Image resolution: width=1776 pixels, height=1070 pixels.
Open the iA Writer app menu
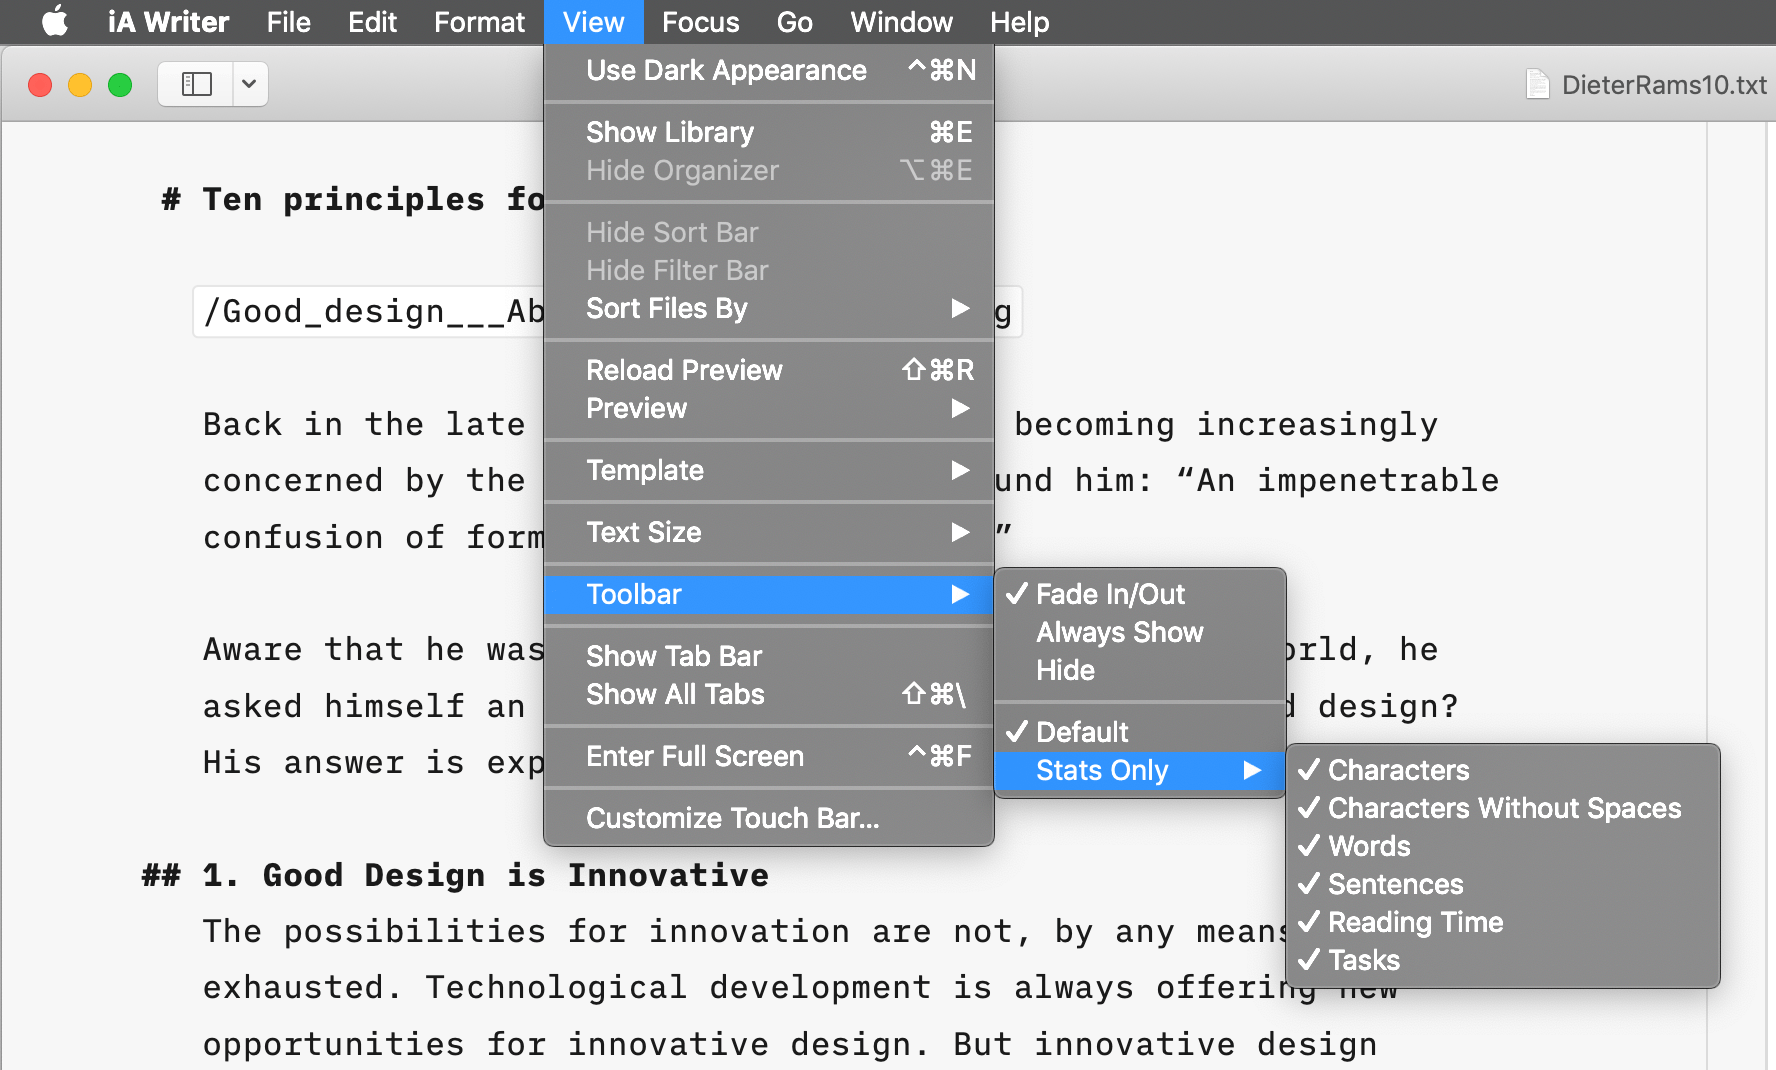pos(168,22)
